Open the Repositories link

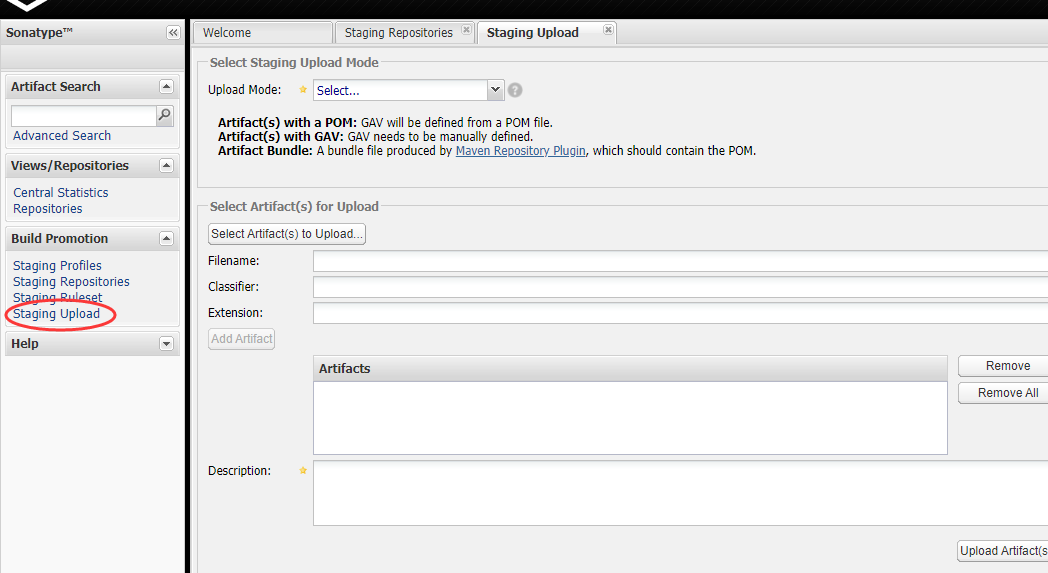click(x=47, y=209)
